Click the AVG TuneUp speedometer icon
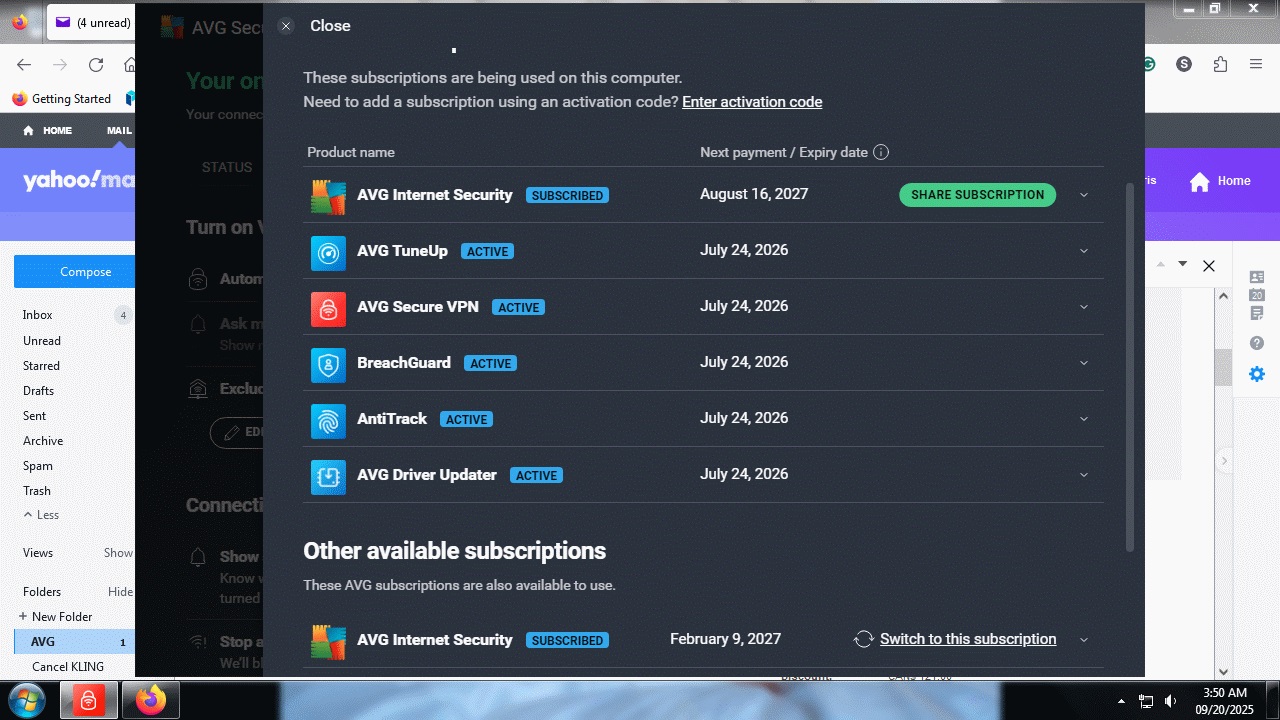Image resolution: width=1280 pixels, height=720 pixels. (x=328, y=252)
